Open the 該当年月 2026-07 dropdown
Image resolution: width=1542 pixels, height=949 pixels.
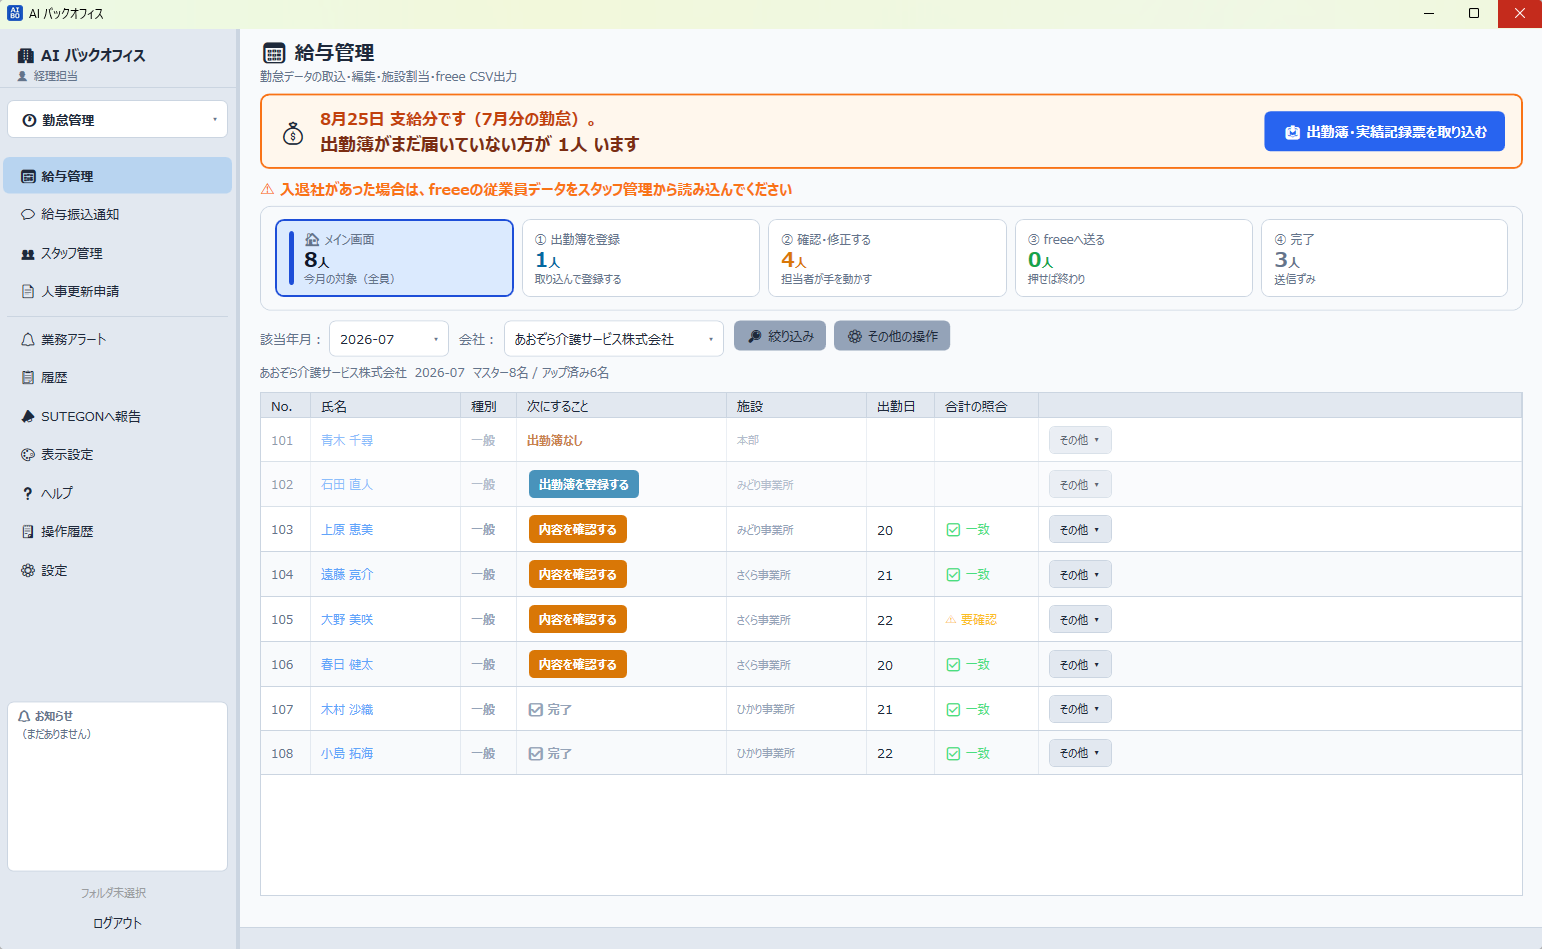[389, 339]
